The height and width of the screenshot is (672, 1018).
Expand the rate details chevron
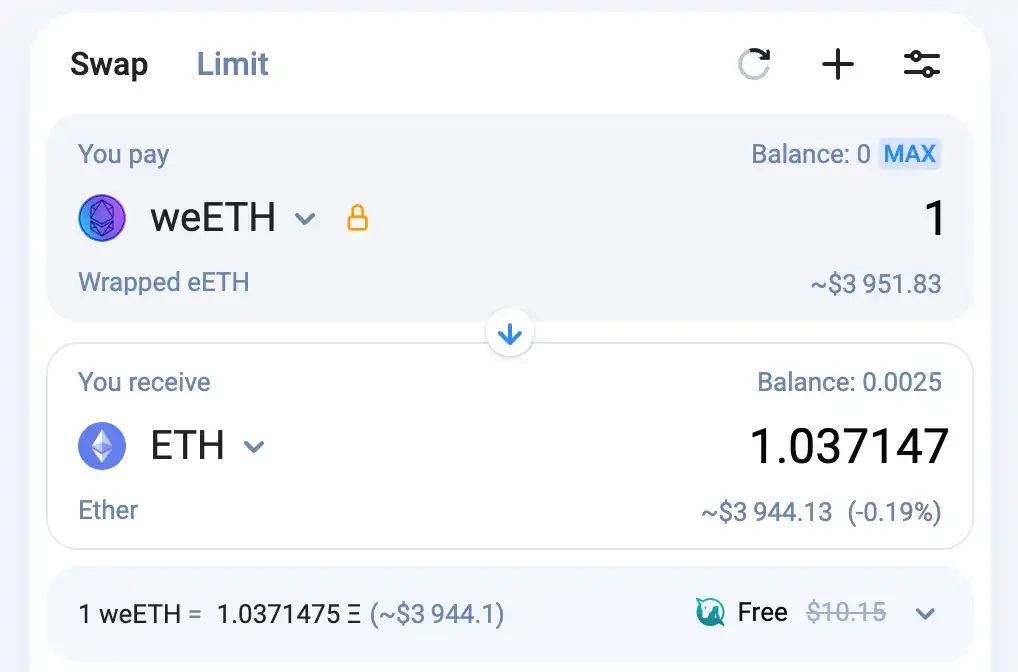click(x=925, y=613)
